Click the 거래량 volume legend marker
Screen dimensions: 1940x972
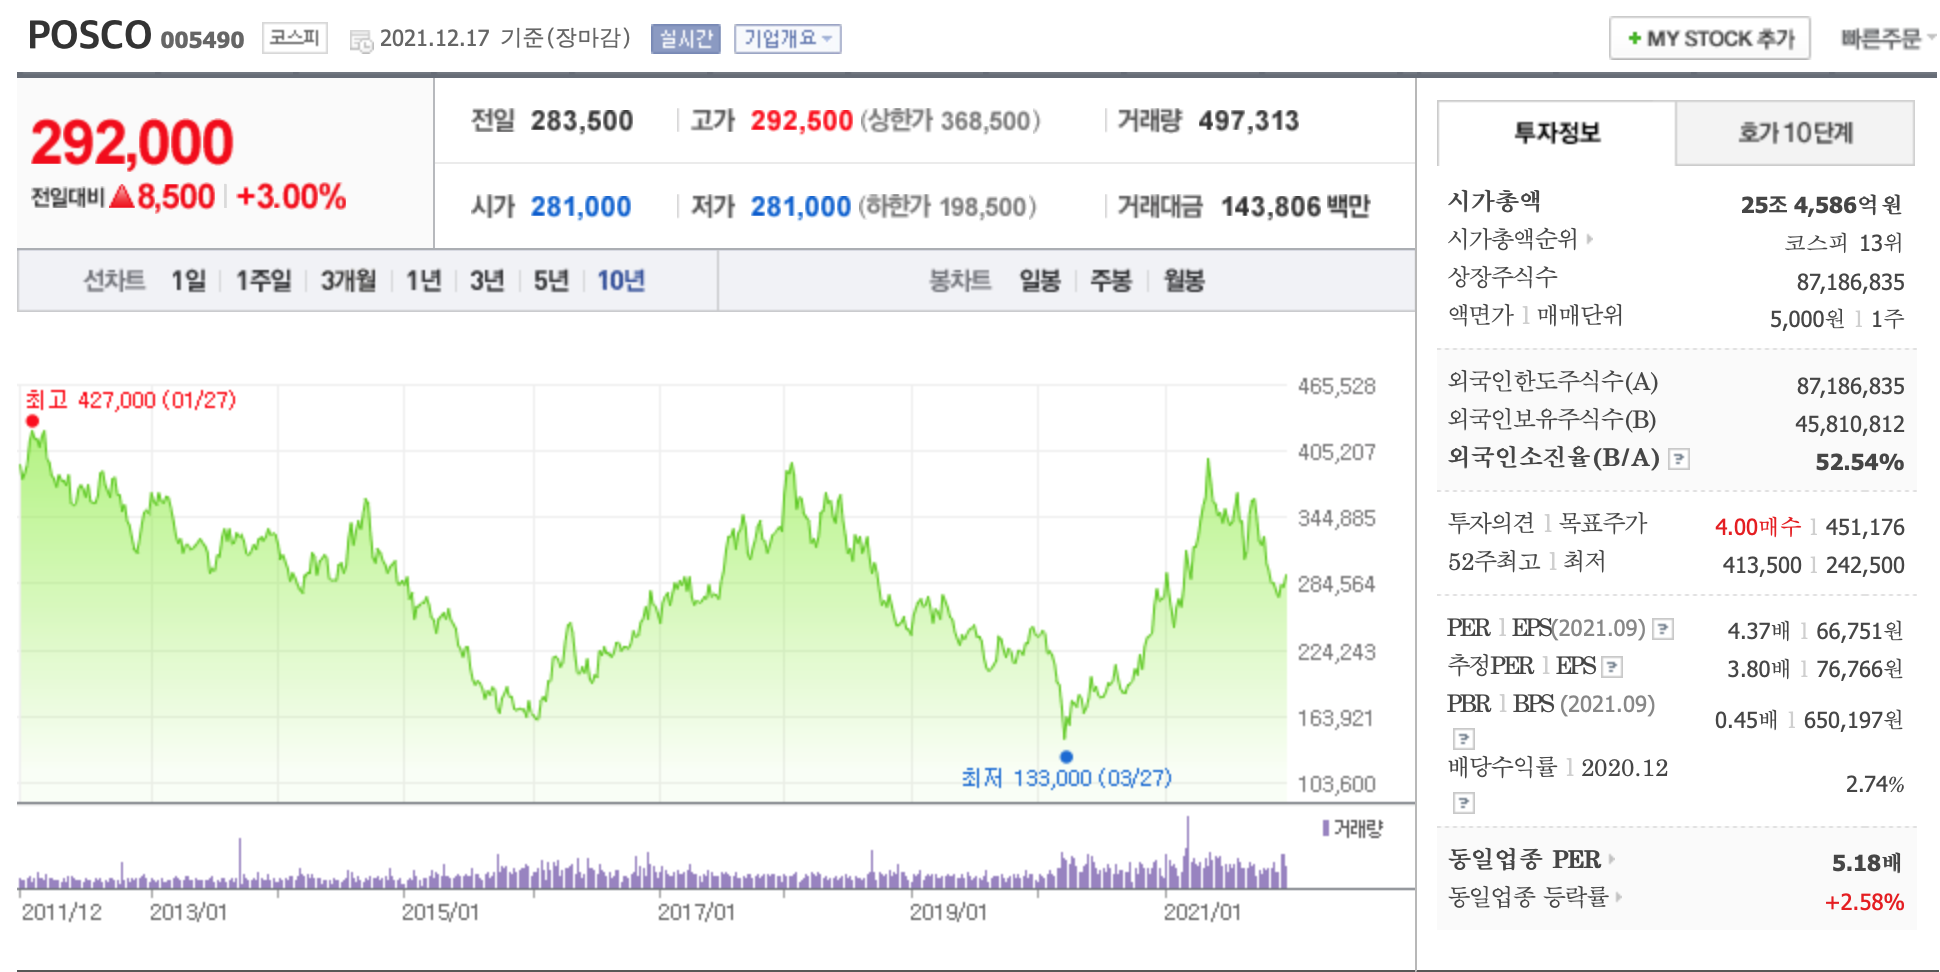(1326, 829)
